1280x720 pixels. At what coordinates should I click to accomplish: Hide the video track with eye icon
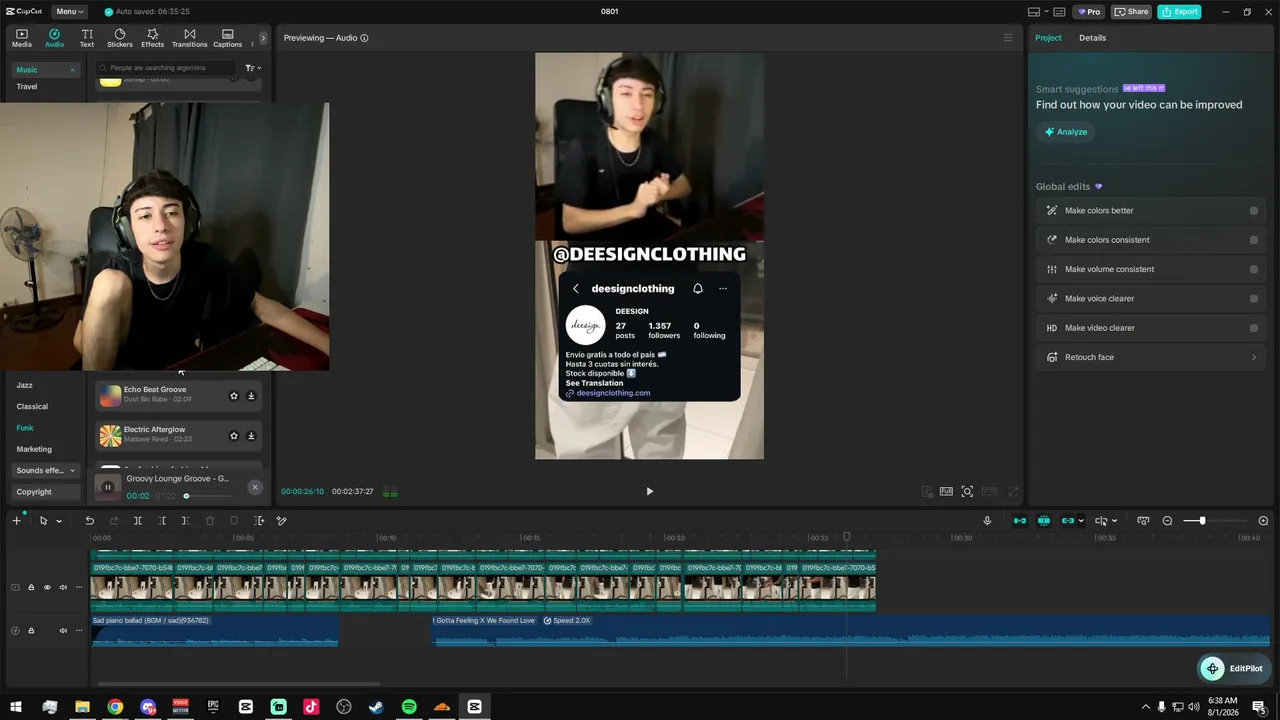(47, 587)
